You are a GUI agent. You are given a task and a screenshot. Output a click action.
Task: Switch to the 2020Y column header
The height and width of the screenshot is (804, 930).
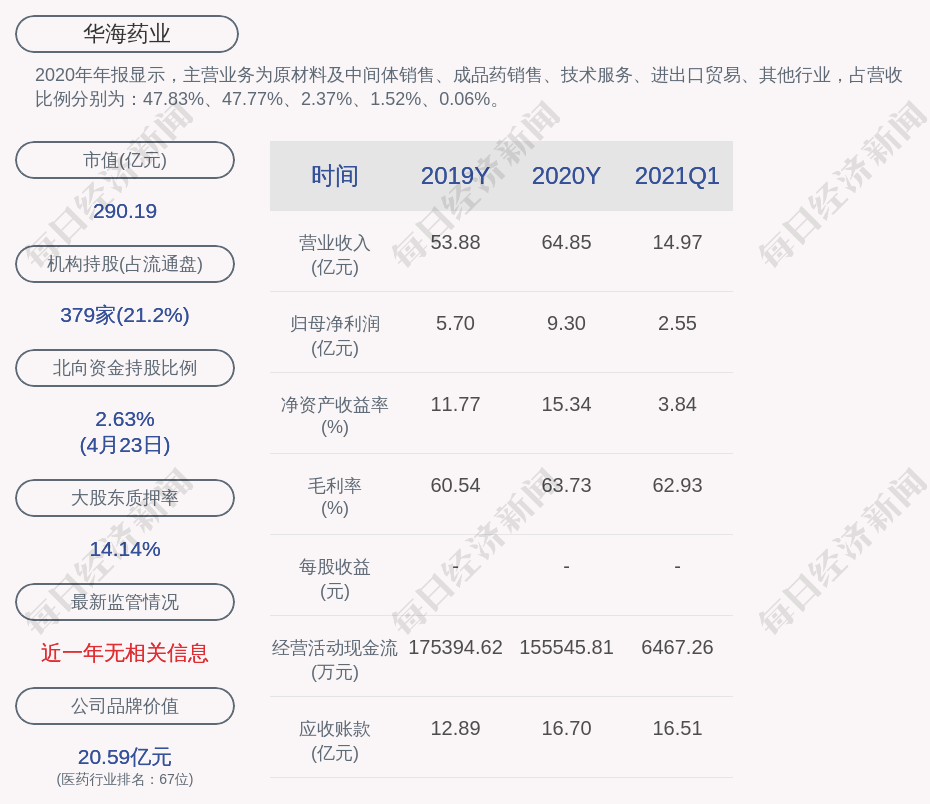click(566, 176)
